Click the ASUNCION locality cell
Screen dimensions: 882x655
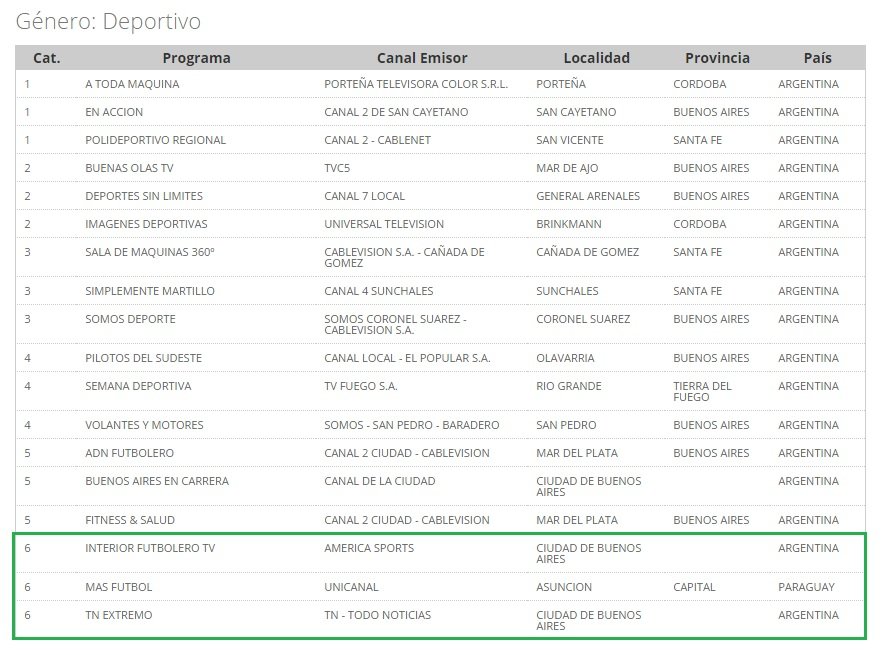564,587
